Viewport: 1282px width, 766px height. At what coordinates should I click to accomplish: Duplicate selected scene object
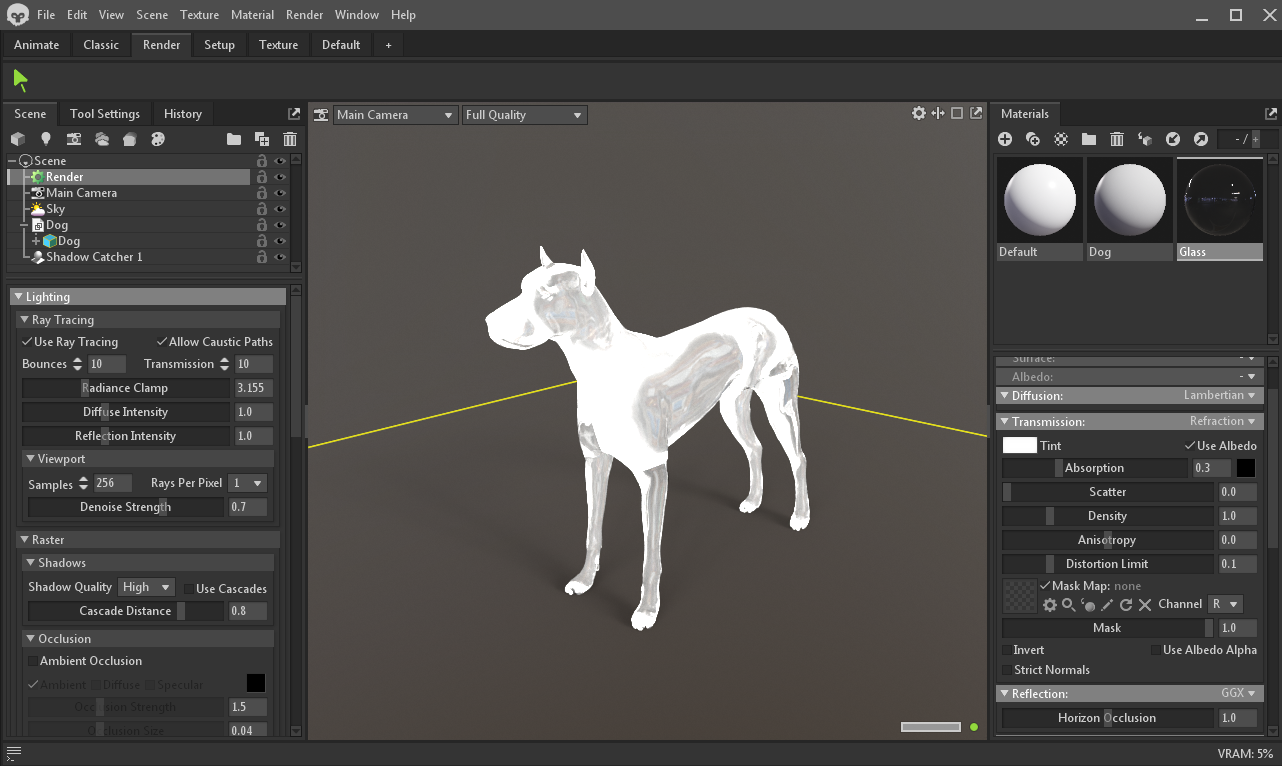[x=262, y=139]
